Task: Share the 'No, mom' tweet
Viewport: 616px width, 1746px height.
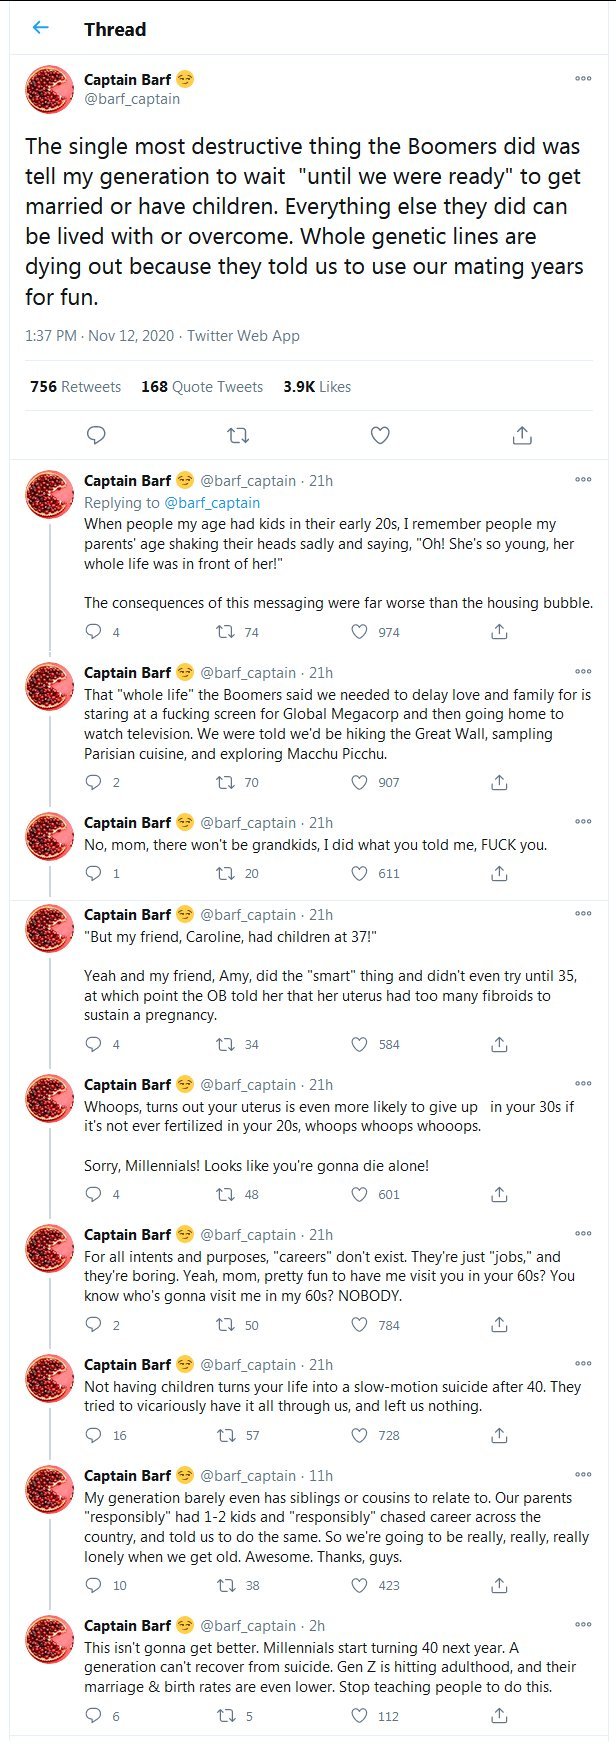Action: point(499,873)
